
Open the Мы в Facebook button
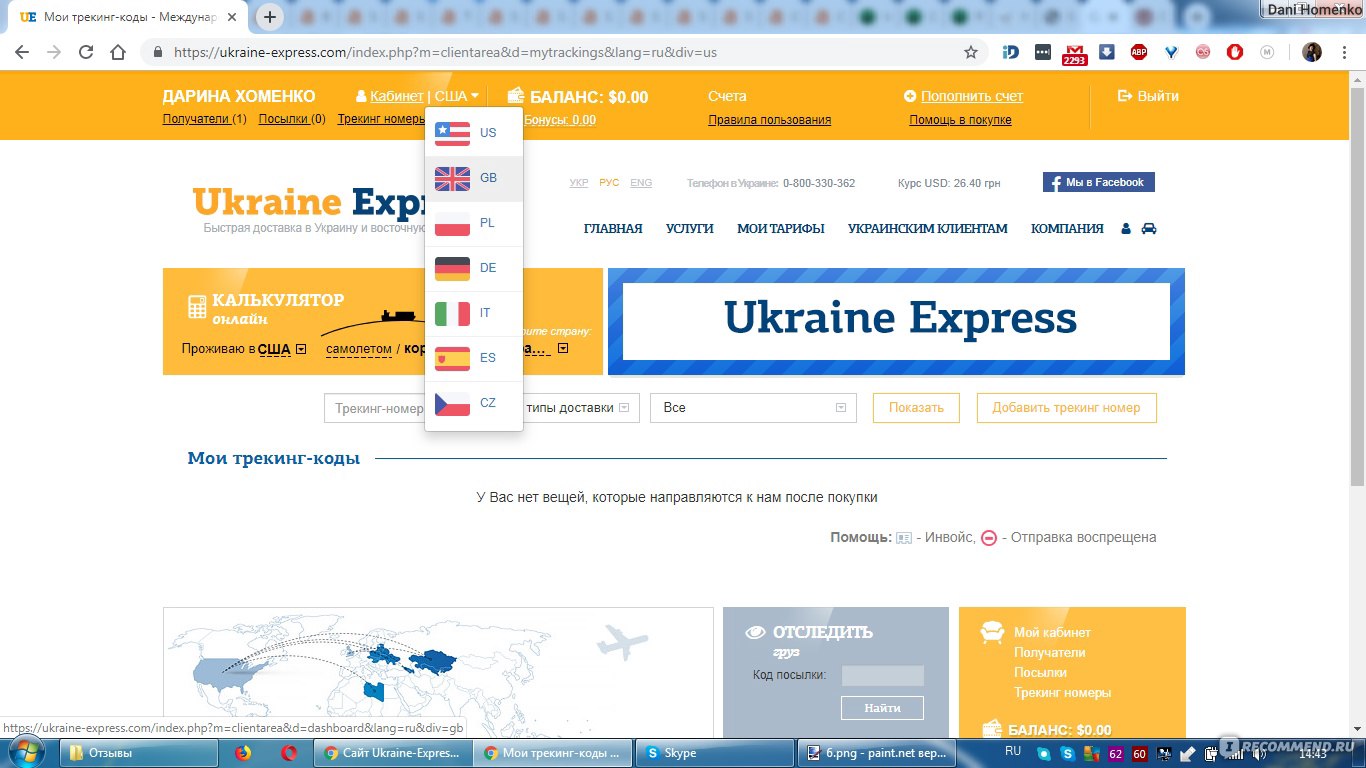1099,182
